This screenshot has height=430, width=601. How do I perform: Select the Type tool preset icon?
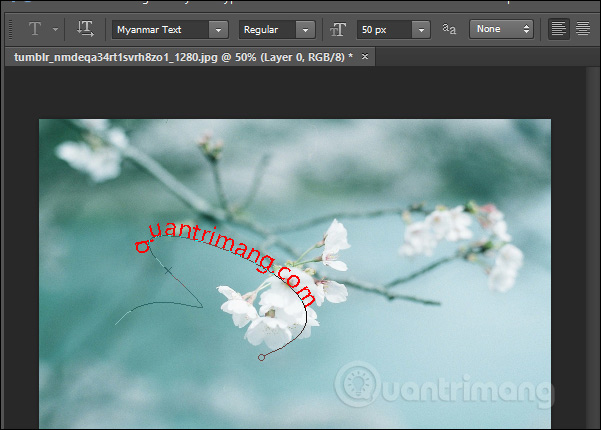34,29
